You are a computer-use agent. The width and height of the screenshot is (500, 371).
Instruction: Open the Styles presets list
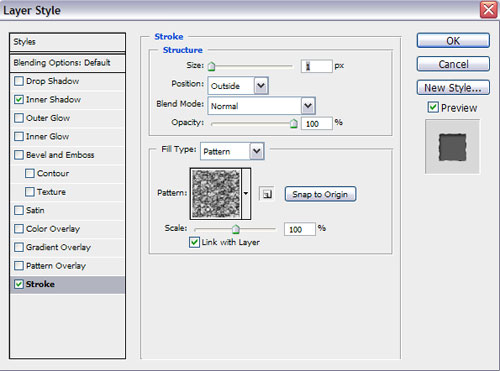coord(67,42)
